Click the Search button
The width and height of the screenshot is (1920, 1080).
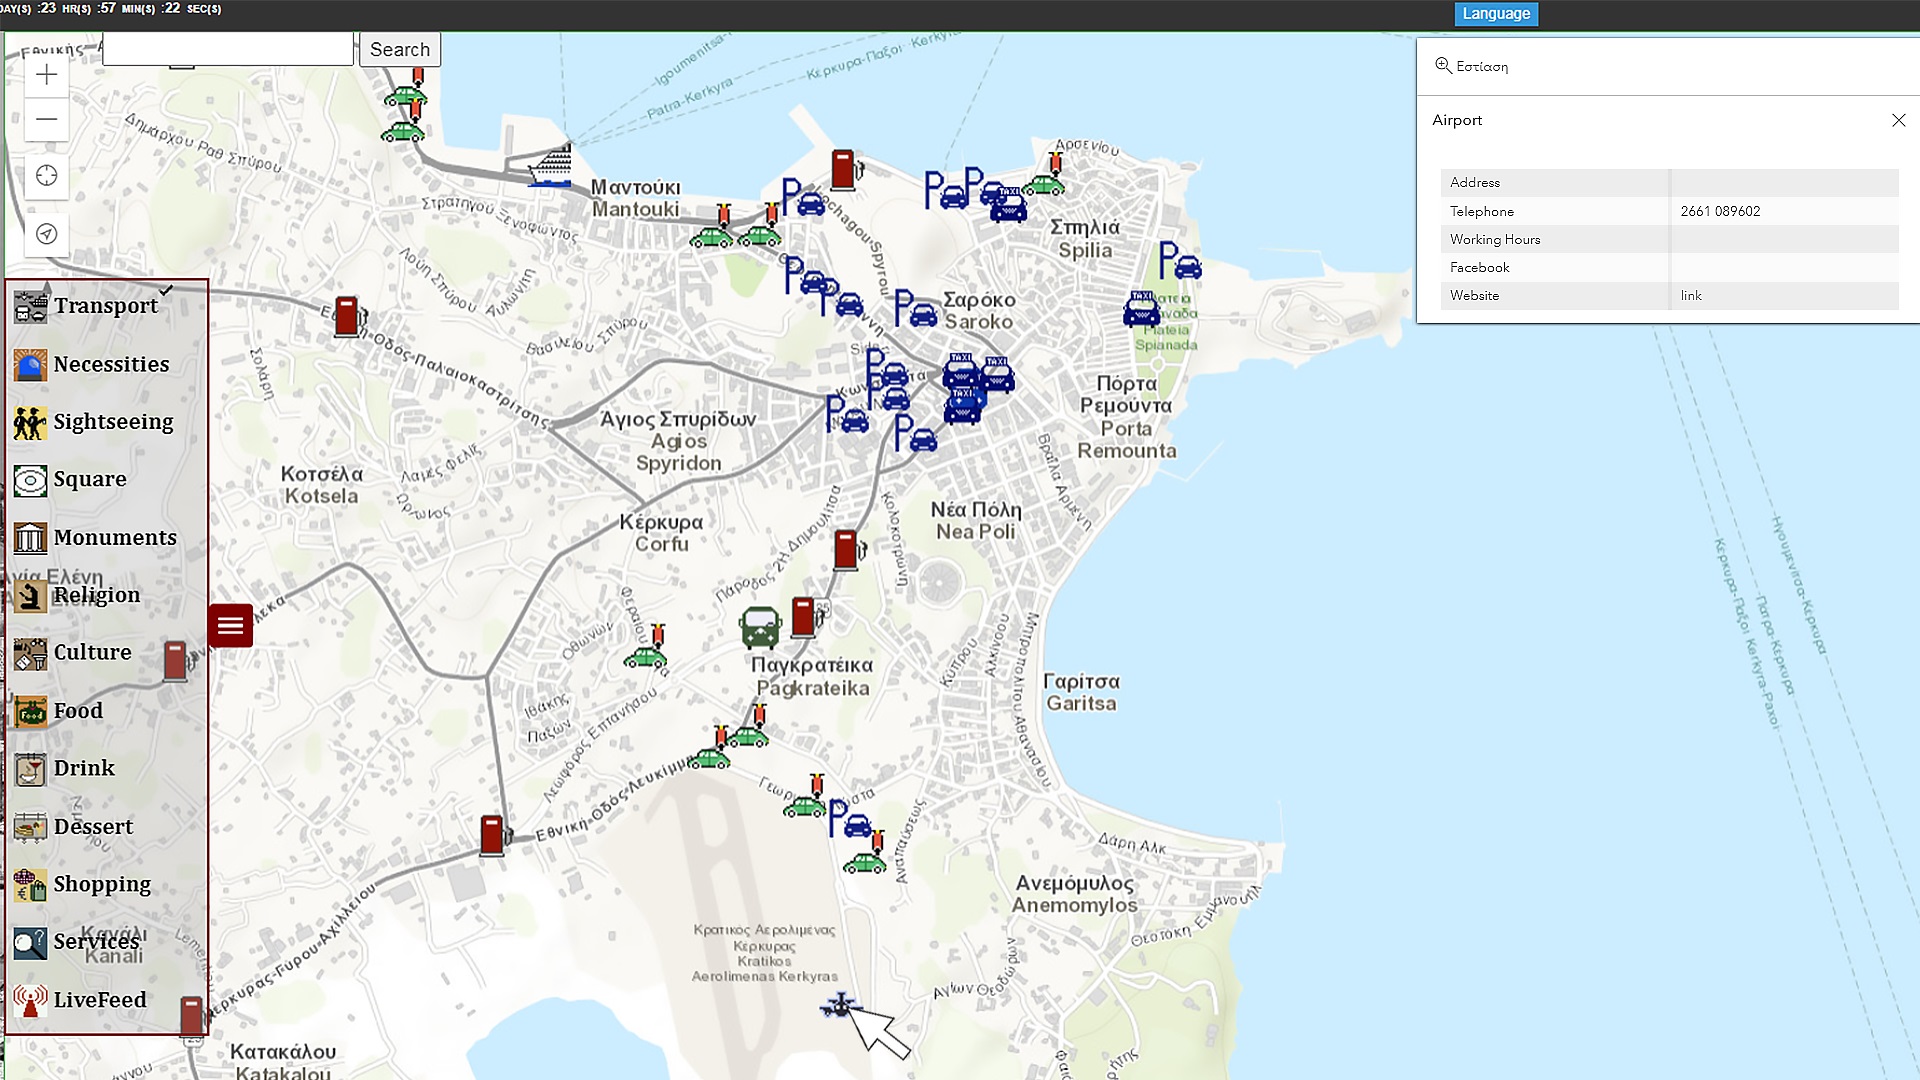coord(400,49)
